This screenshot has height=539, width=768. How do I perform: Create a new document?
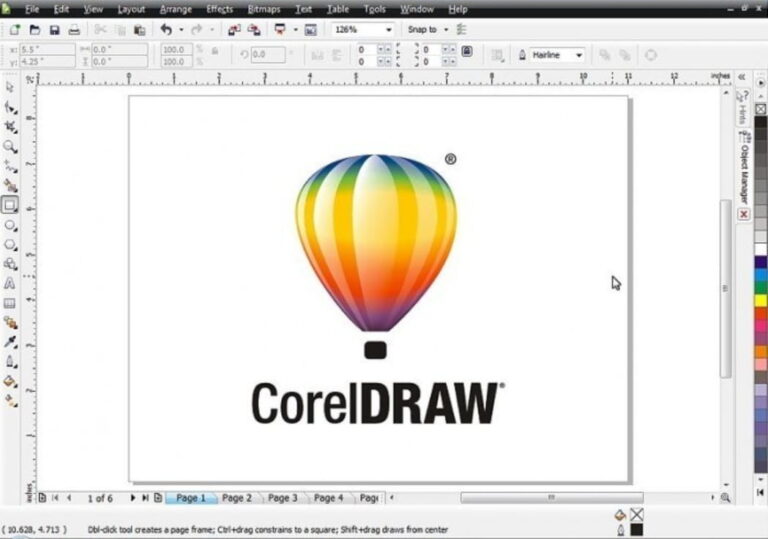click(x=15, y=30)
